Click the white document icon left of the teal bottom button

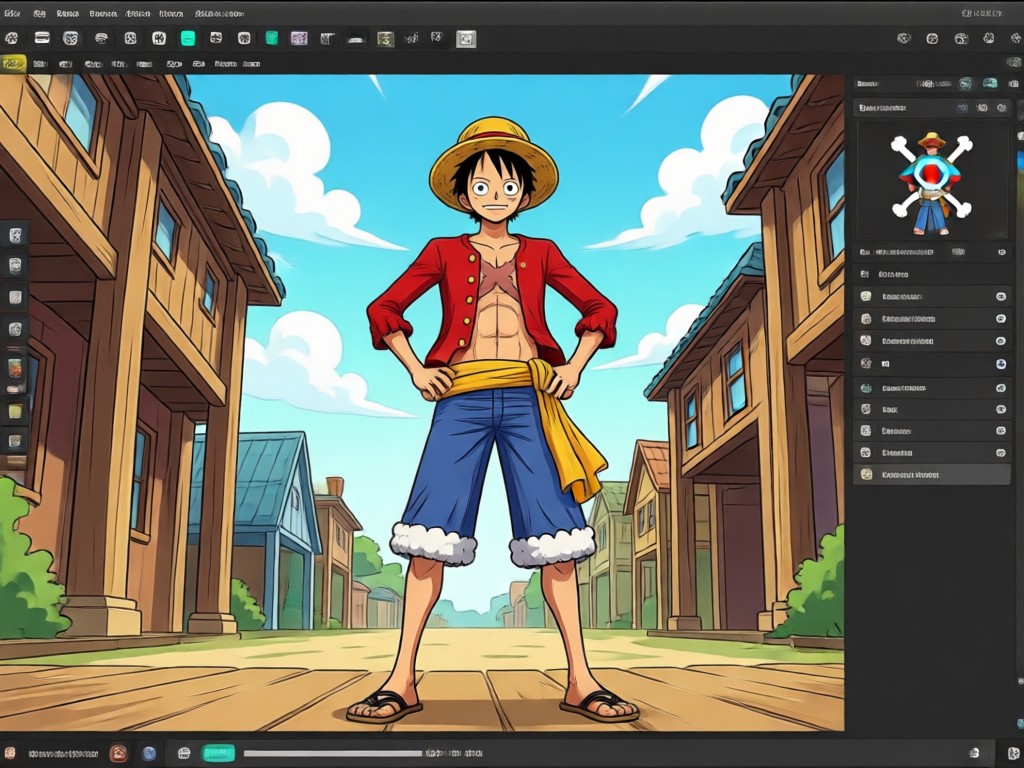(184, 753)
